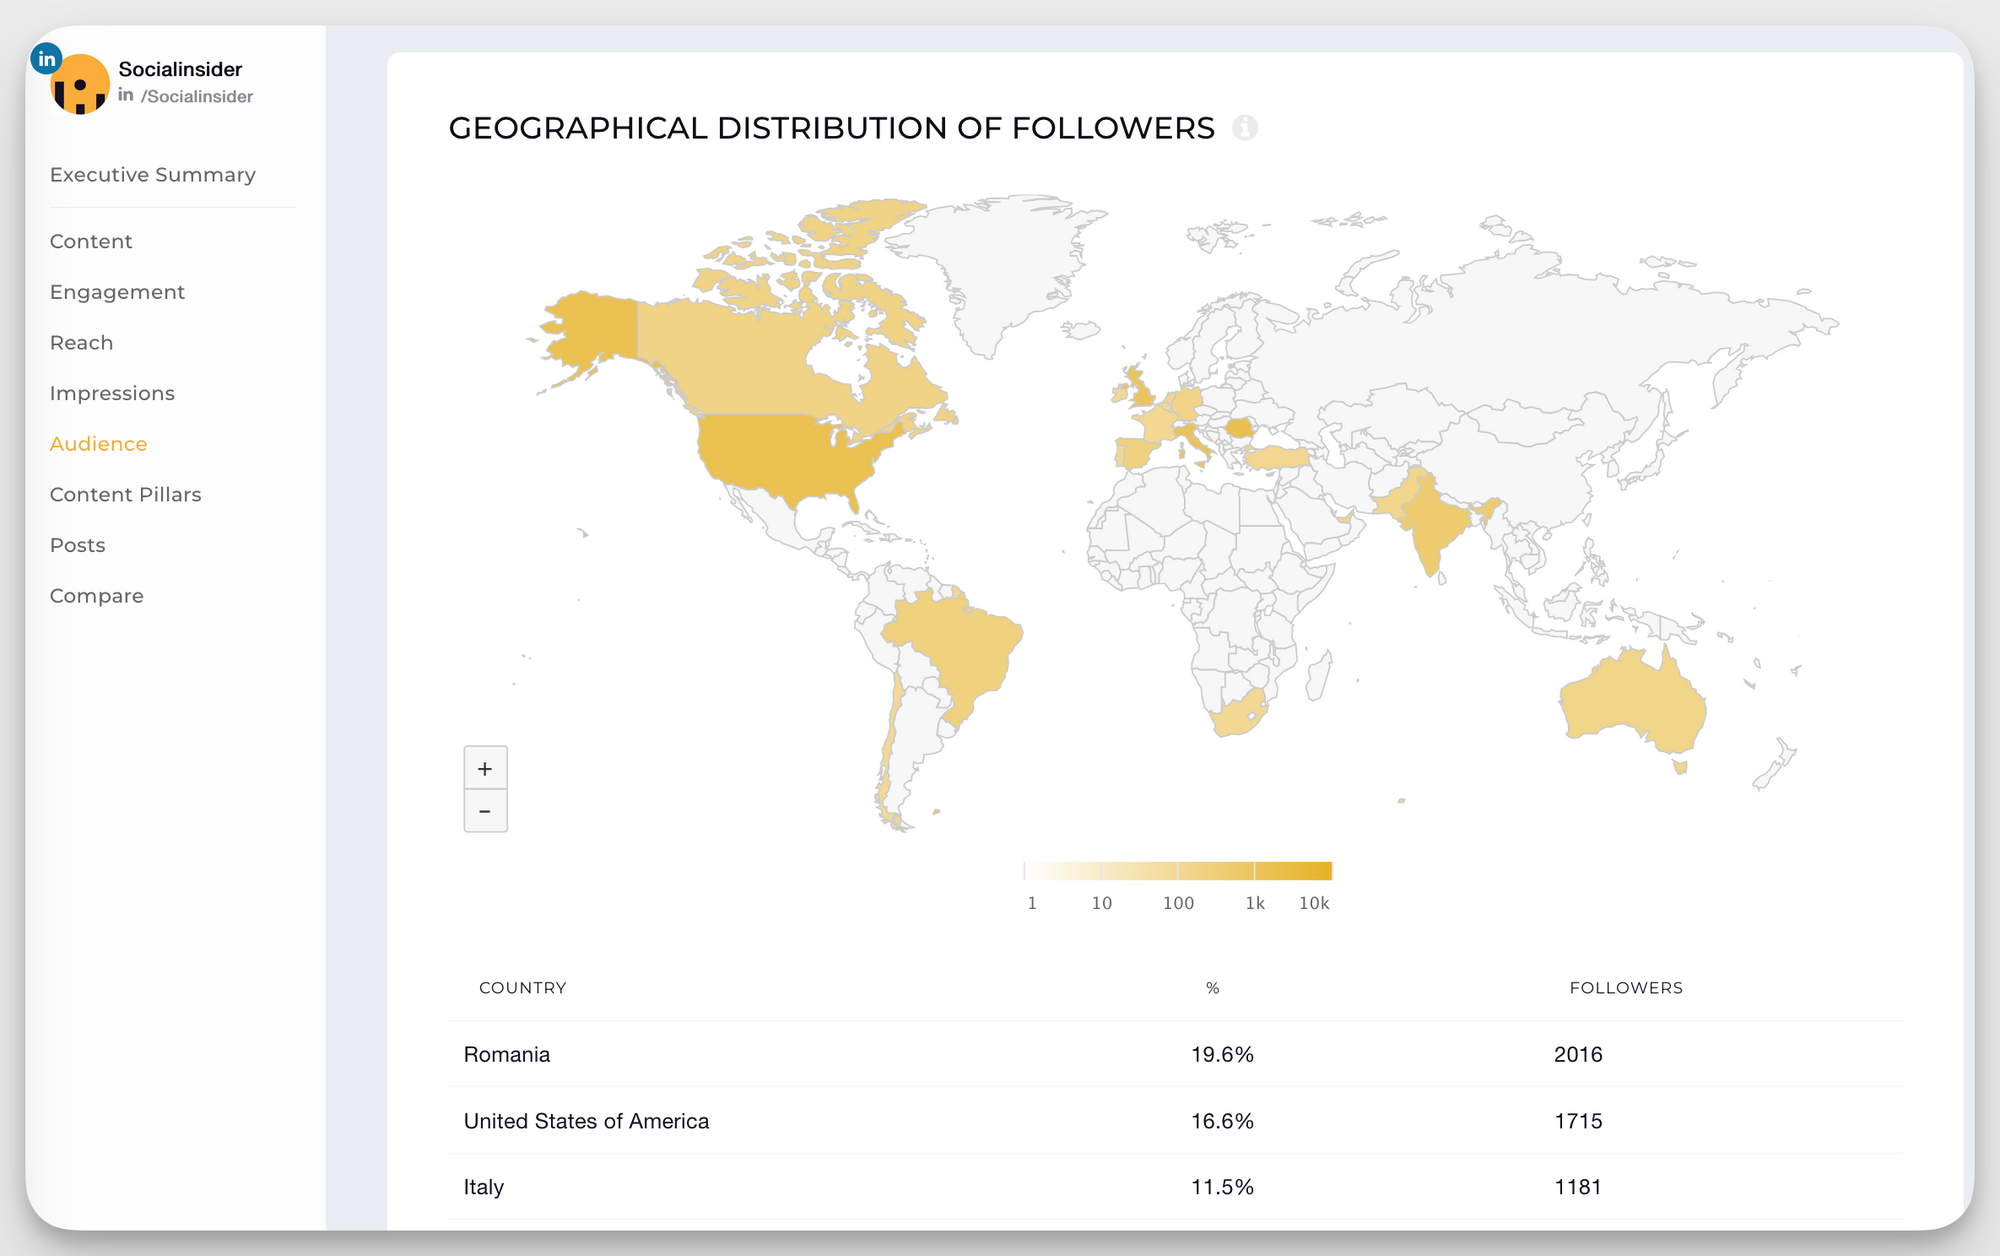
Task: Click the % column header
Action: (x=1213, y=988)
